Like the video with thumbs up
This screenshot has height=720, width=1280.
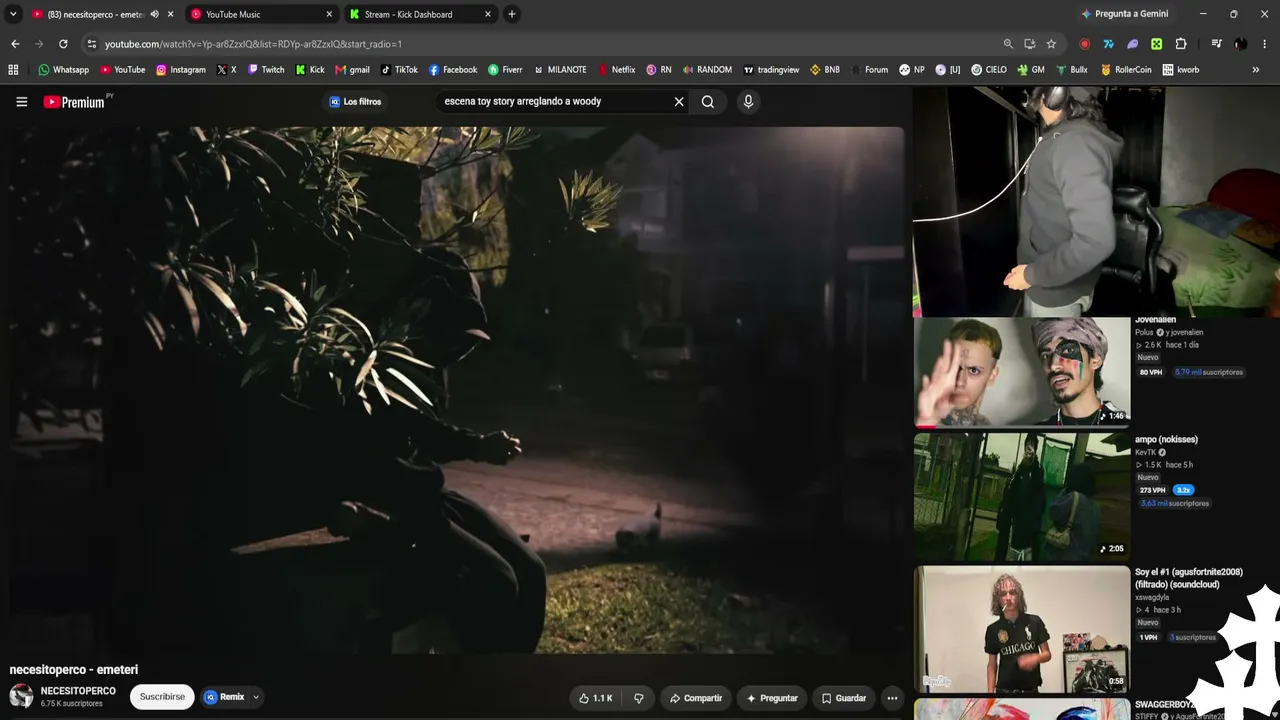[596, 698]
